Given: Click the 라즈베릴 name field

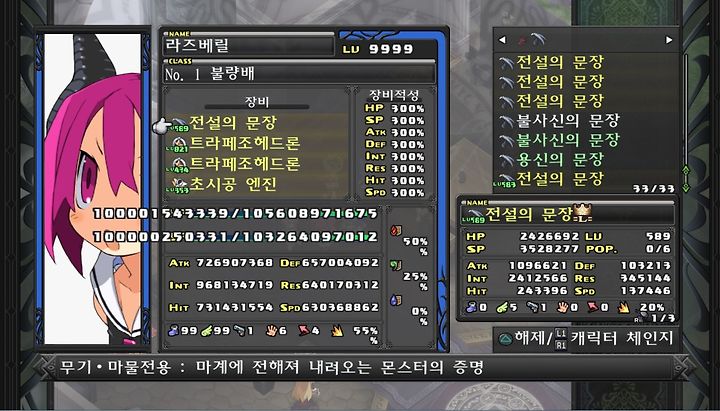Looking at the screenshot, I should click(248, 46).
